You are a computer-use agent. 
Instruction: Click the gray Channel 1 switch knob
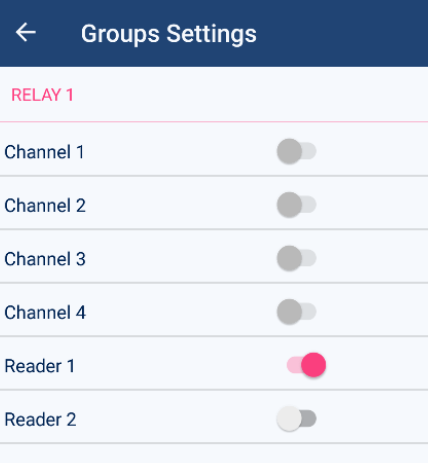point(289,151)
